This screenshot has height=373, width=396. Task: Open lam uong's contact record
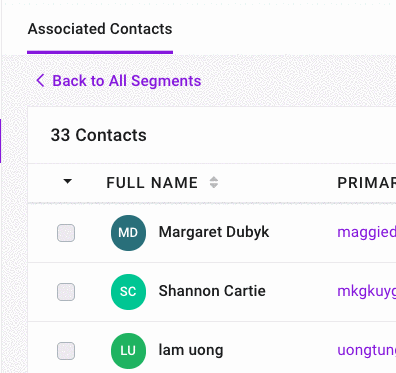coord(191,350)
